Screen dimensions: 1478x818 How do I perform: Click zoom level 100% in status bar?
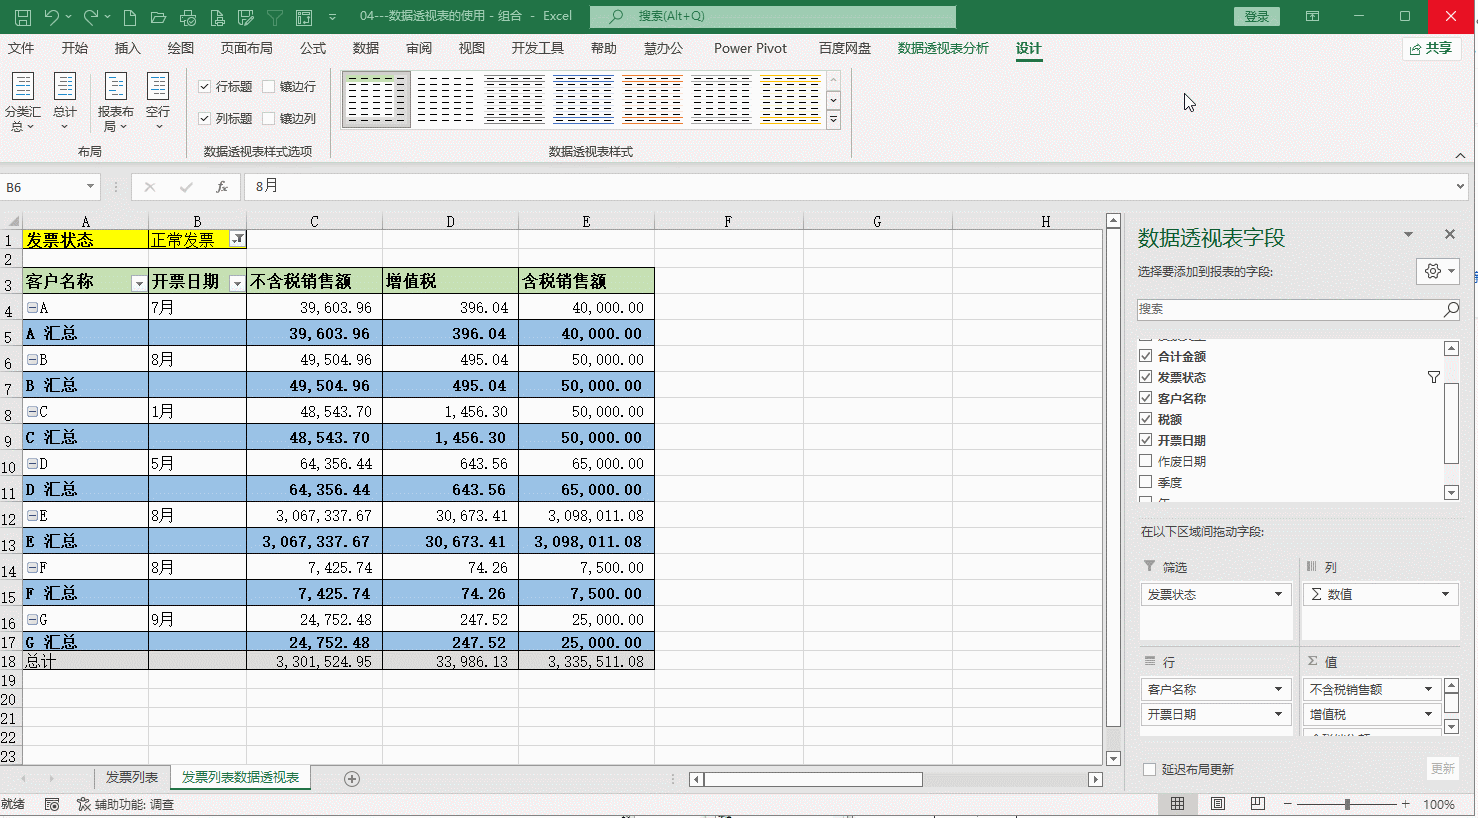1439,804
